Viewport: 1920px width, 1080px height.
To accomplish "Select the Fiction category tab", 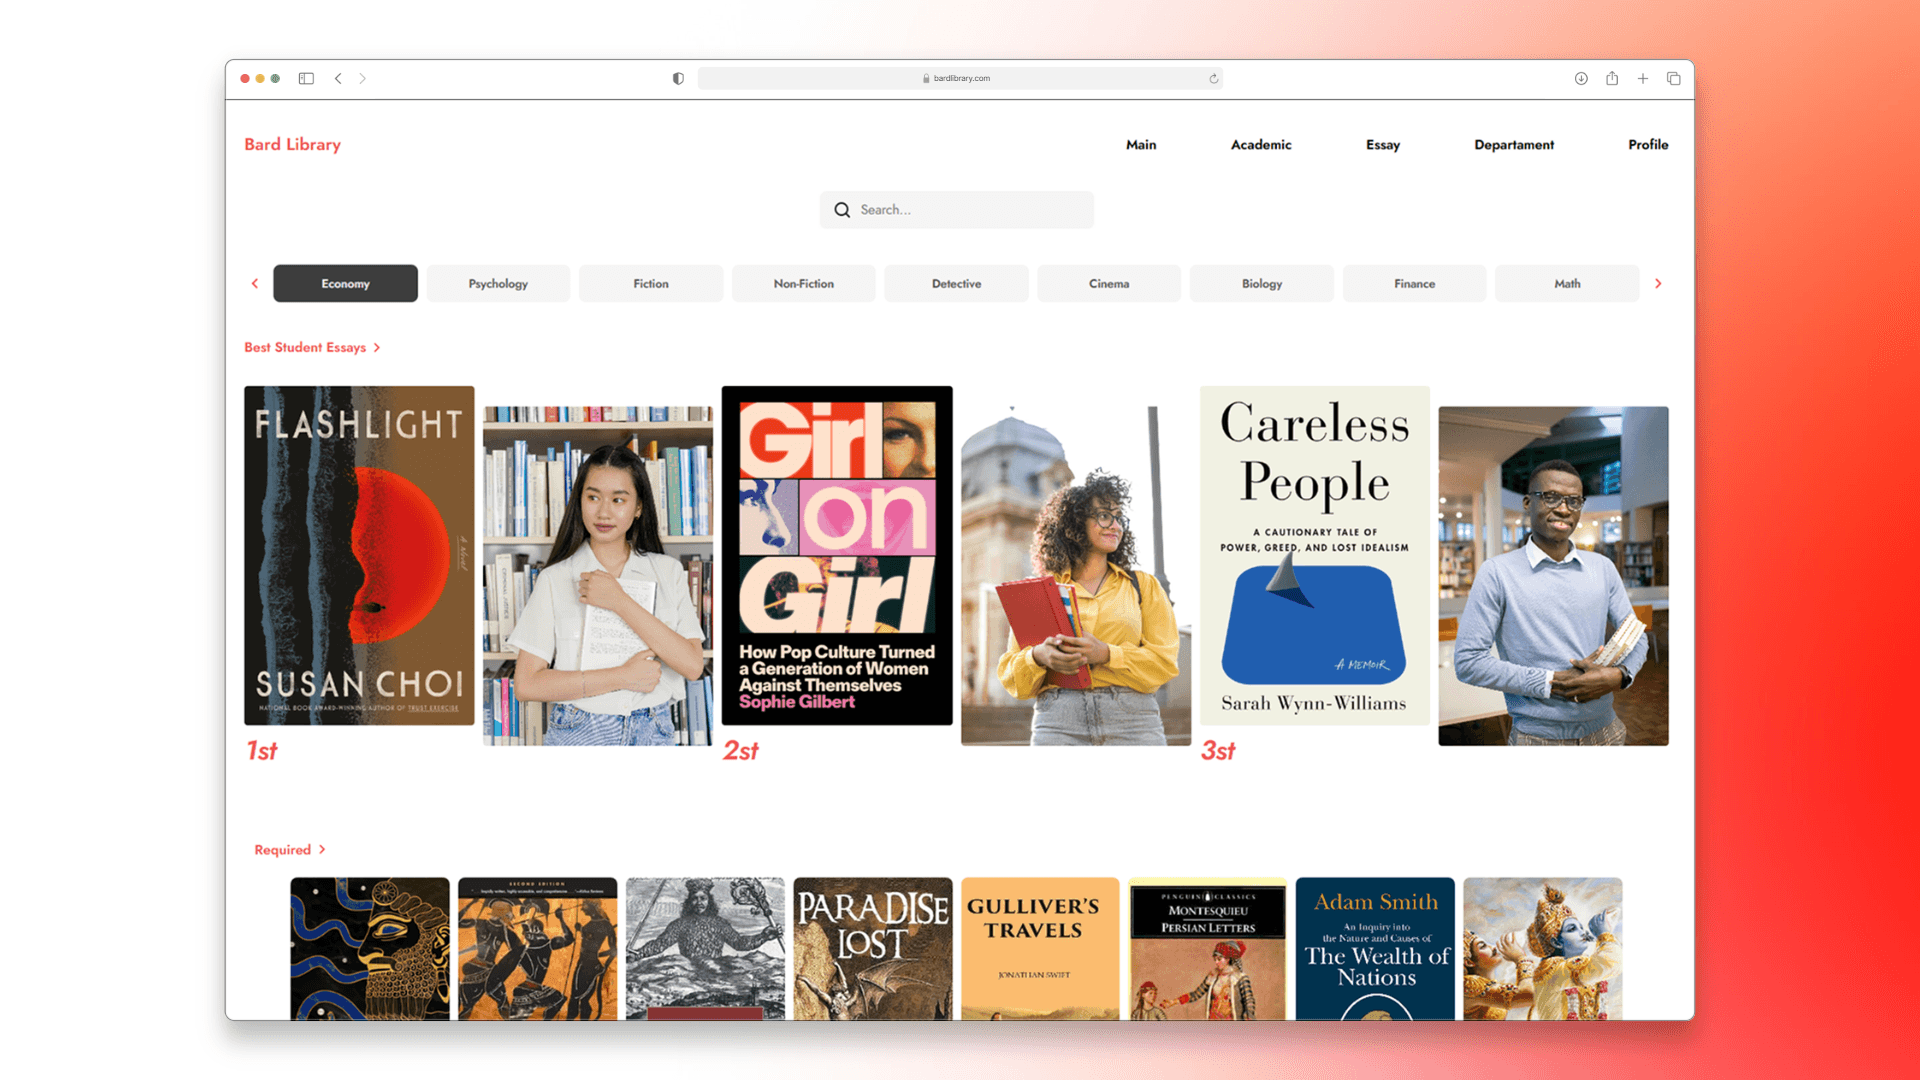I will (x=651, y=284).
